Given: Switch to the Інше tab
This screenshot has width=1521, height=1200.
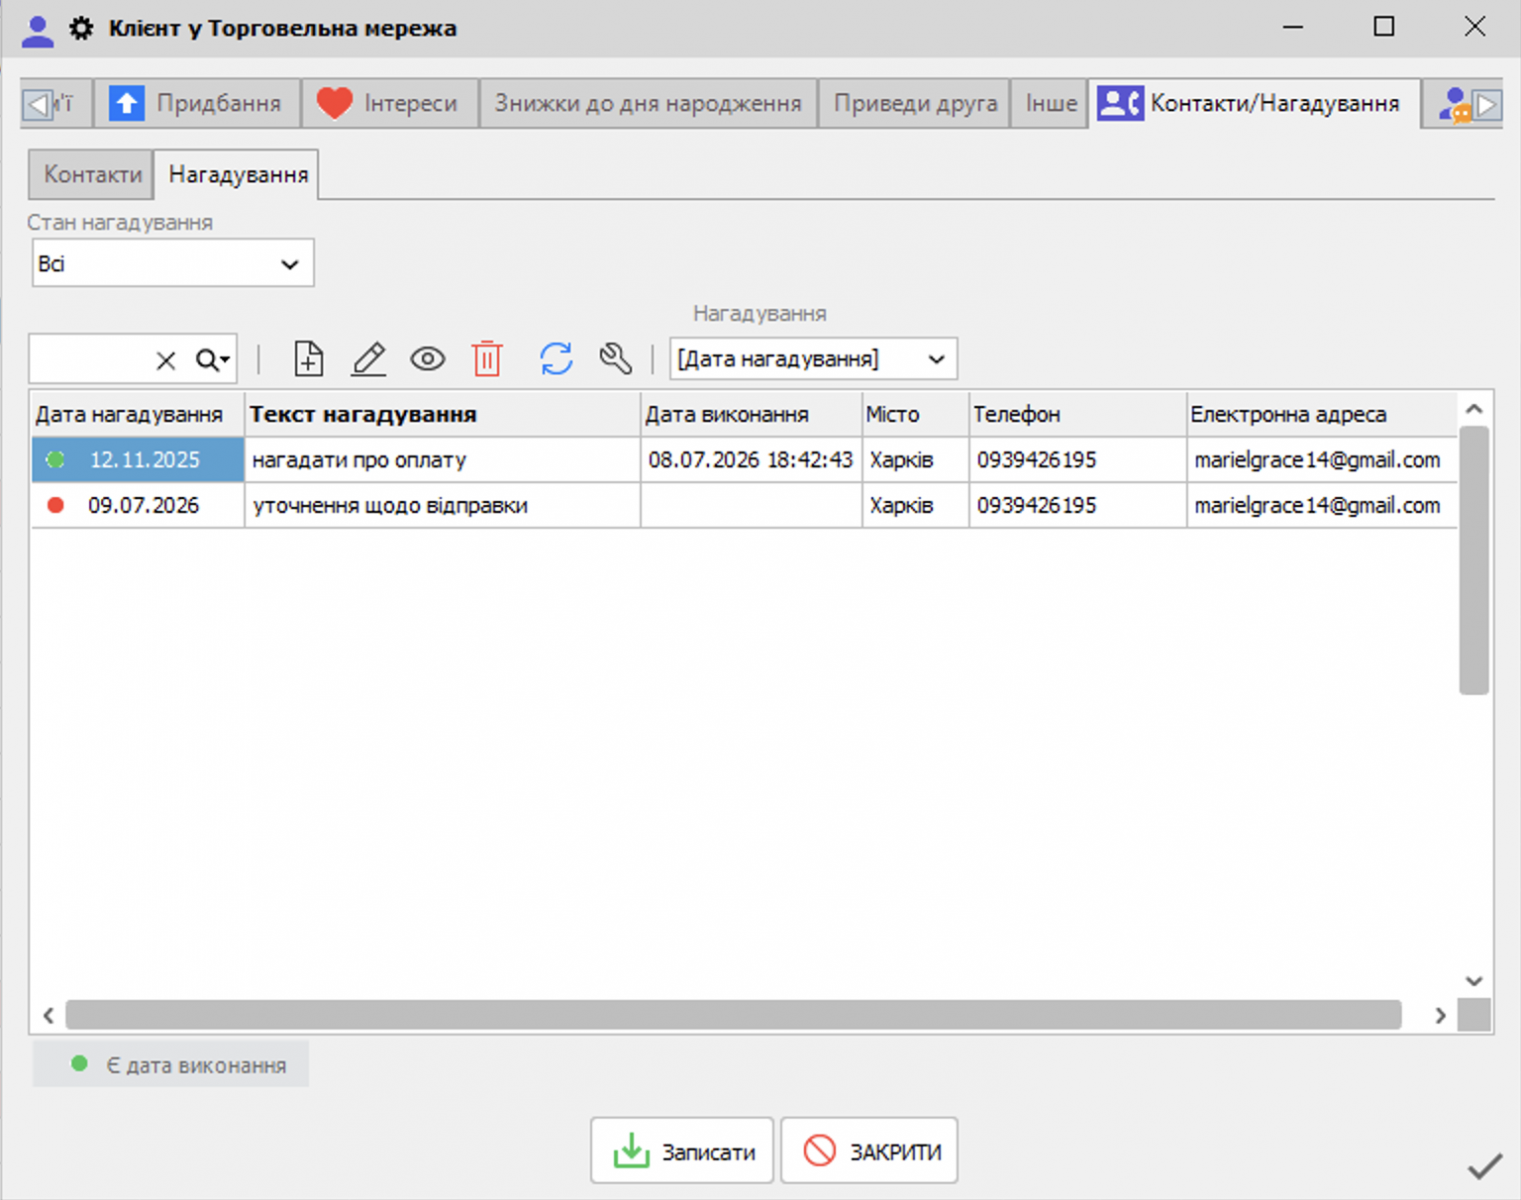Looking at the screenshot, I should (x=1050, y=103).
